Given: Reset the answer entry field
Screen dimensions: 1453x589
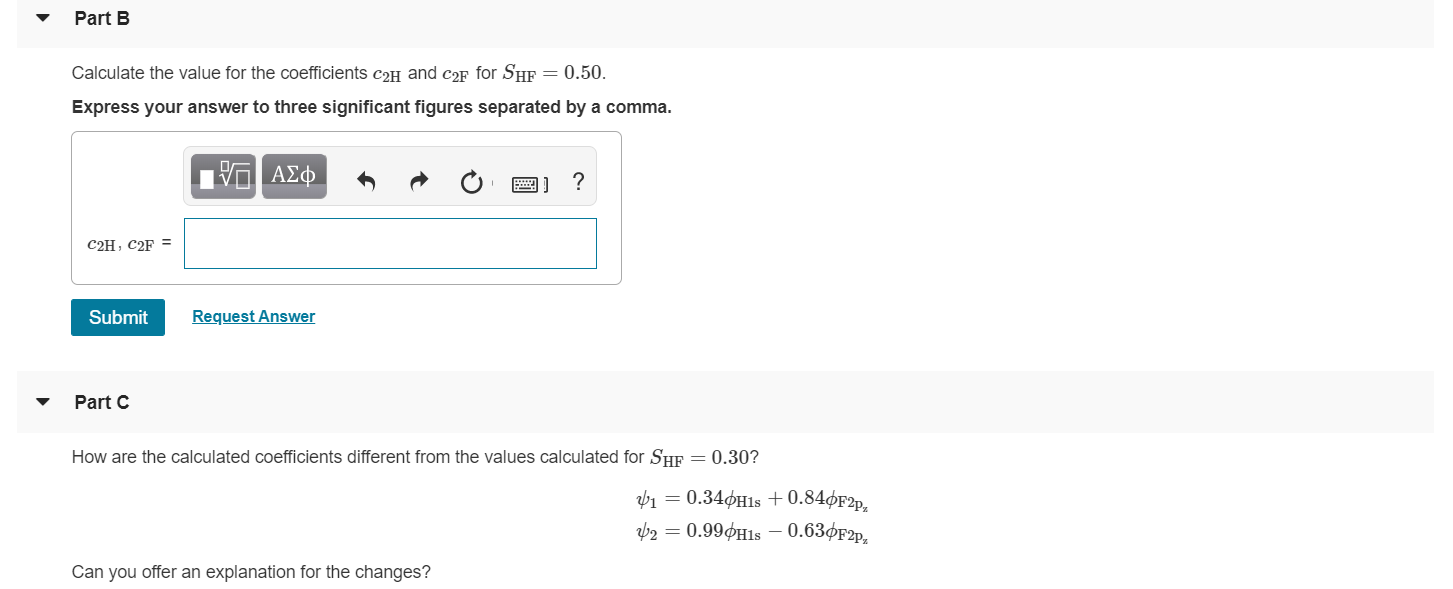Looking at the screenshot, I should (x=470, y=181).
